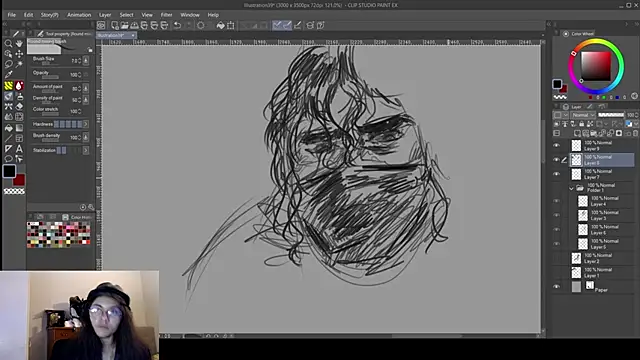Collapse Folder 1 in layer list
The height and width of the screenshot is (360, 640).
point(571,188)
